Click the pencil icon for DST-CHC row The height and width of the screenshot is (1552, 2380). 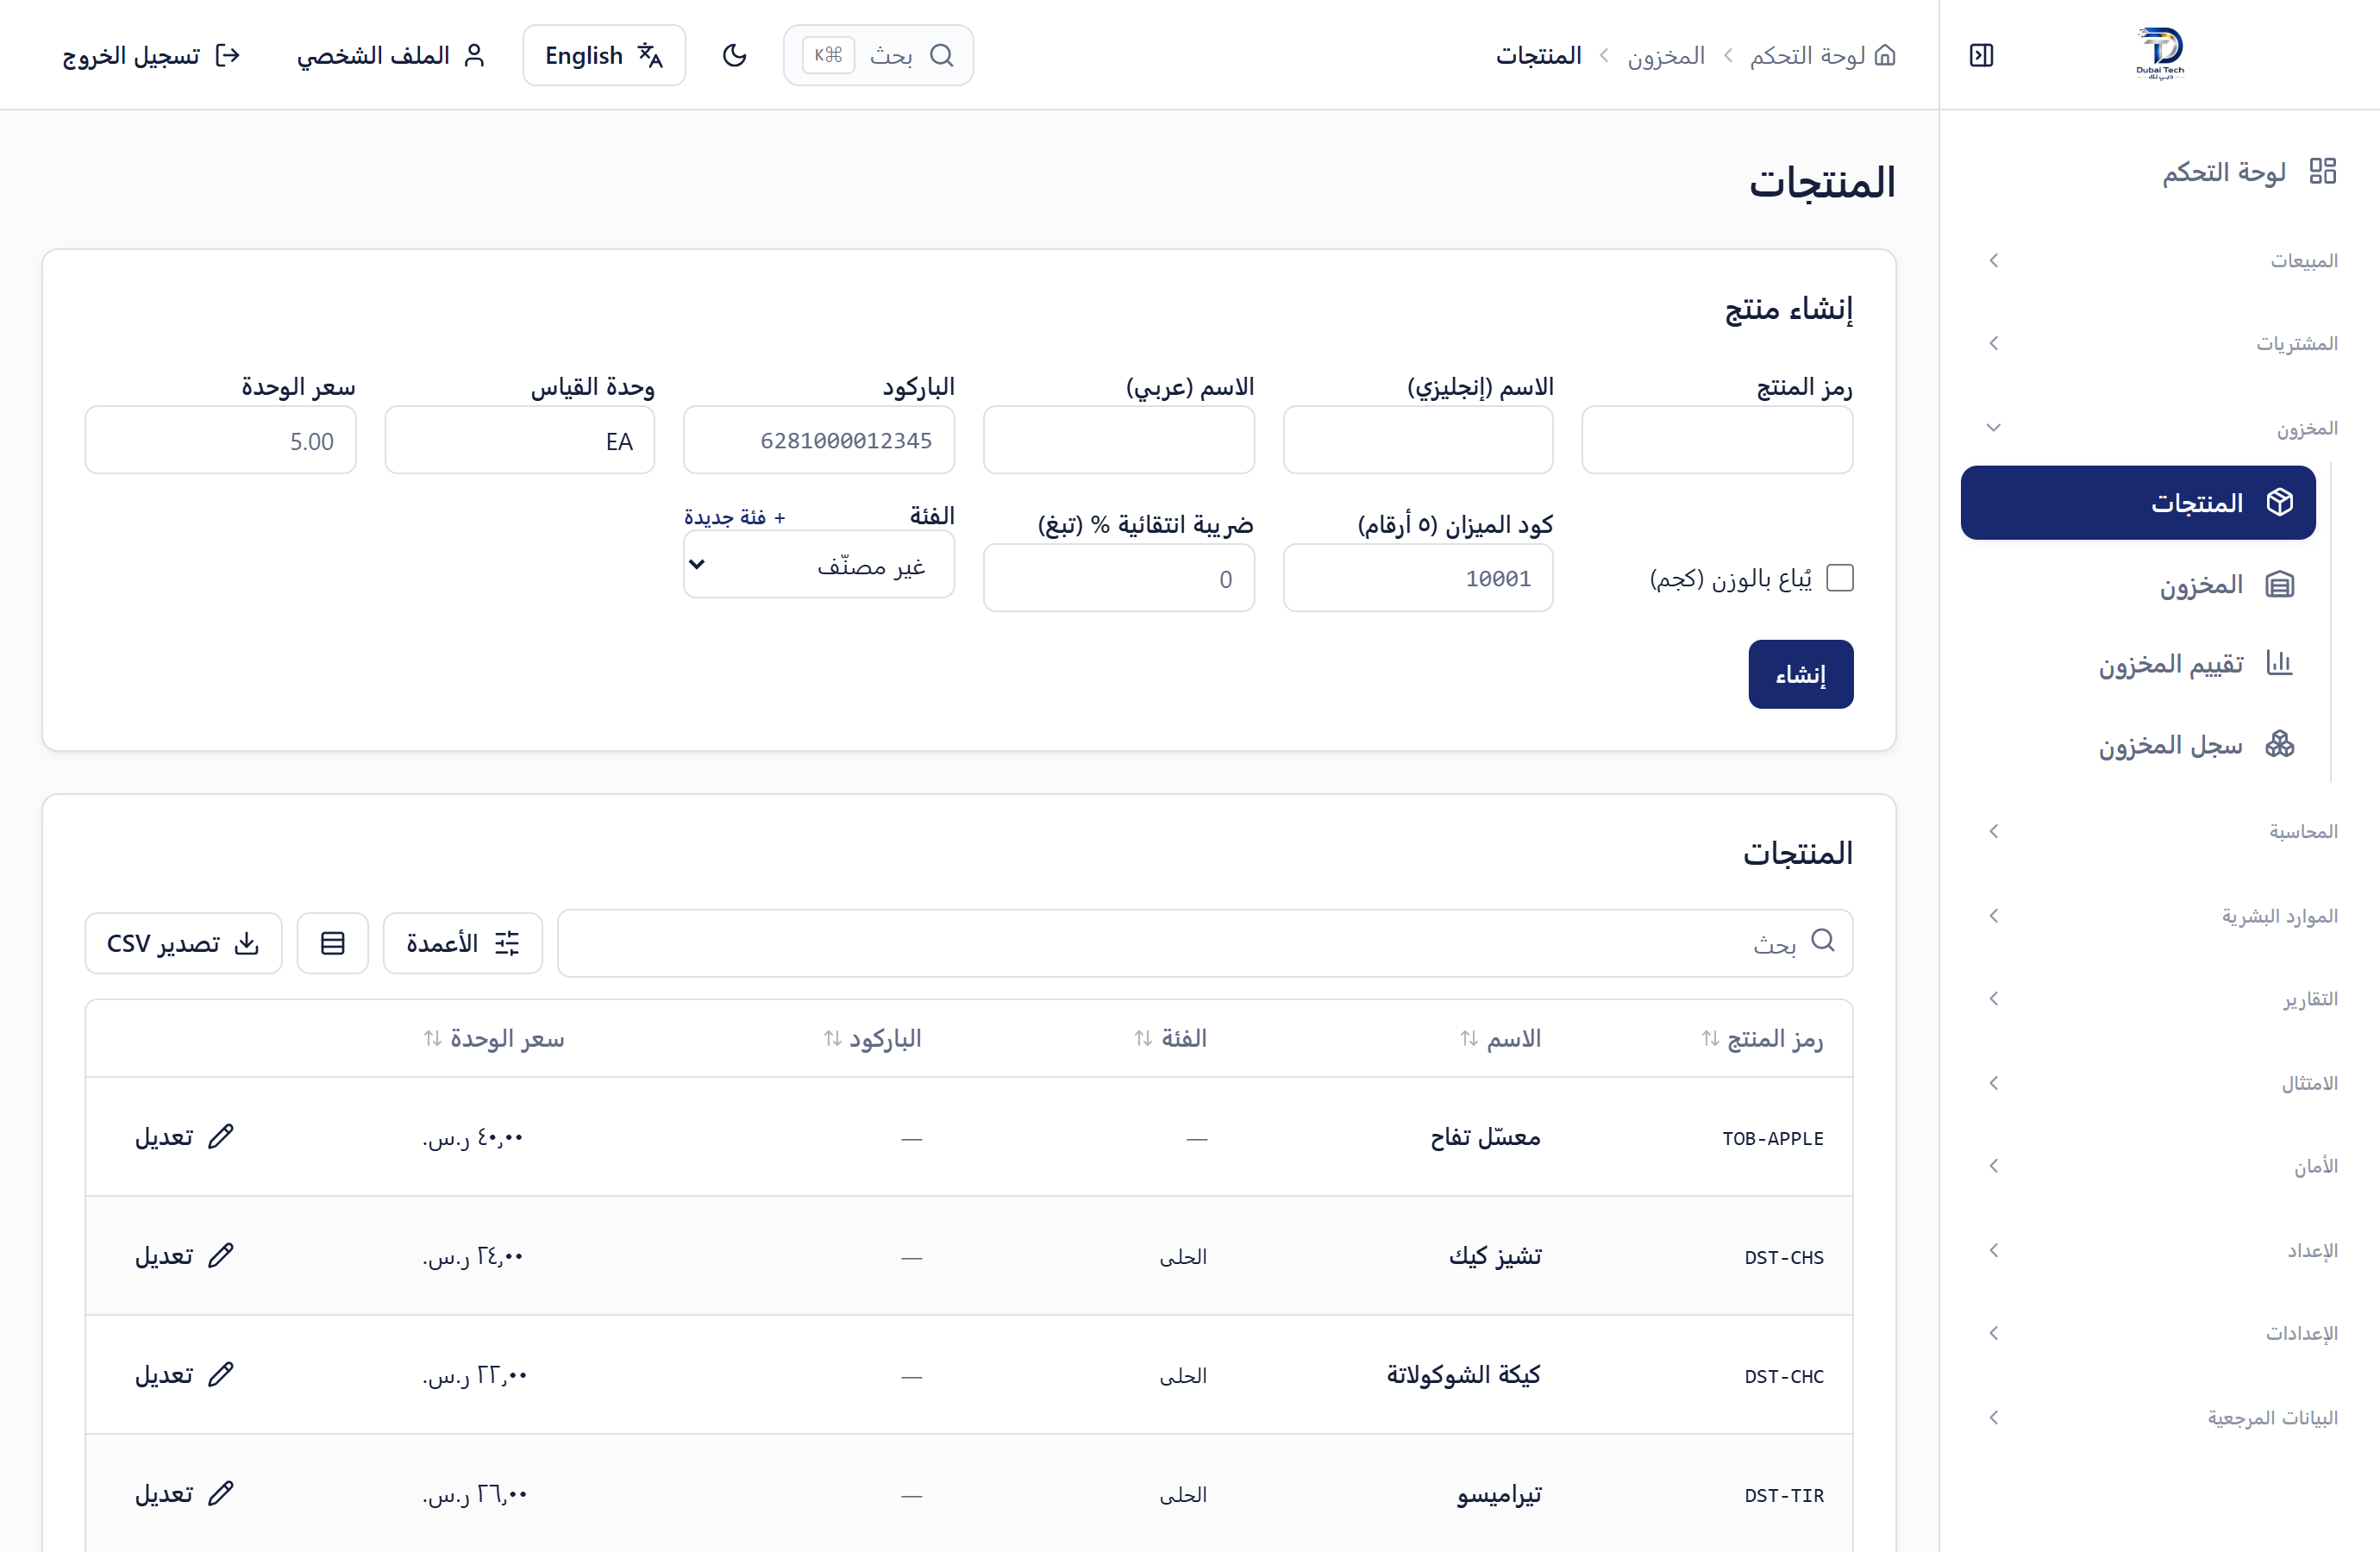[221, 1375]
